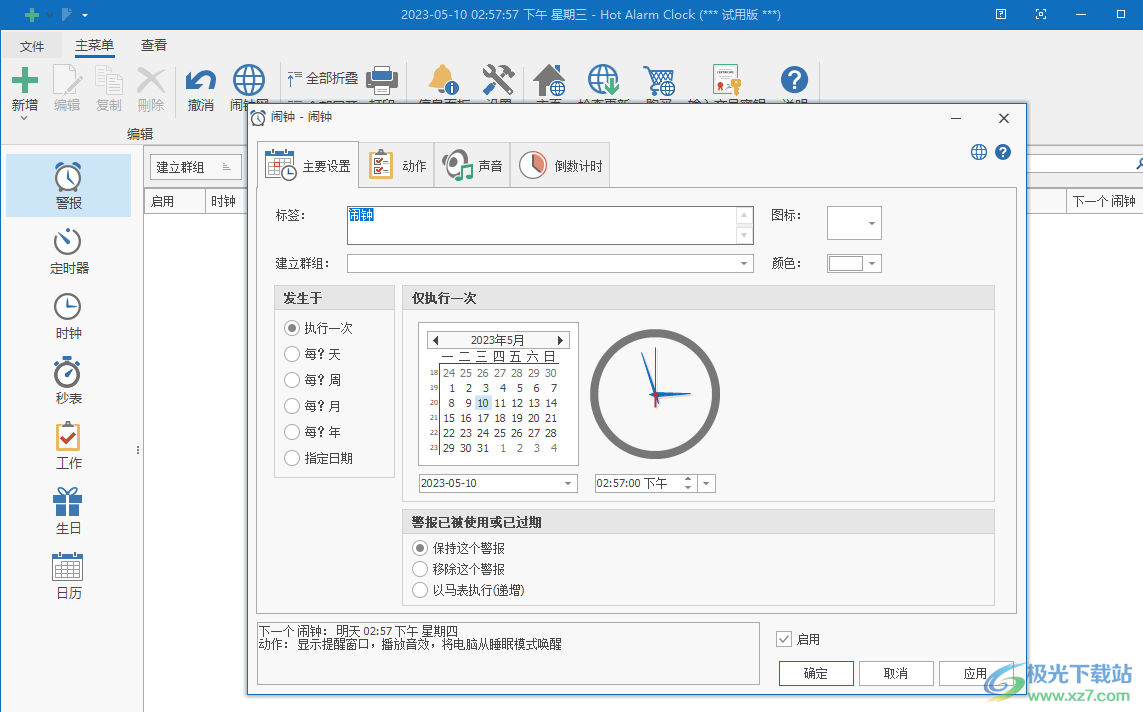Select Timer (定时器) in the sidebar
Image resolution: width=1143 pixels, height=712 pixels.
[69, 251]
